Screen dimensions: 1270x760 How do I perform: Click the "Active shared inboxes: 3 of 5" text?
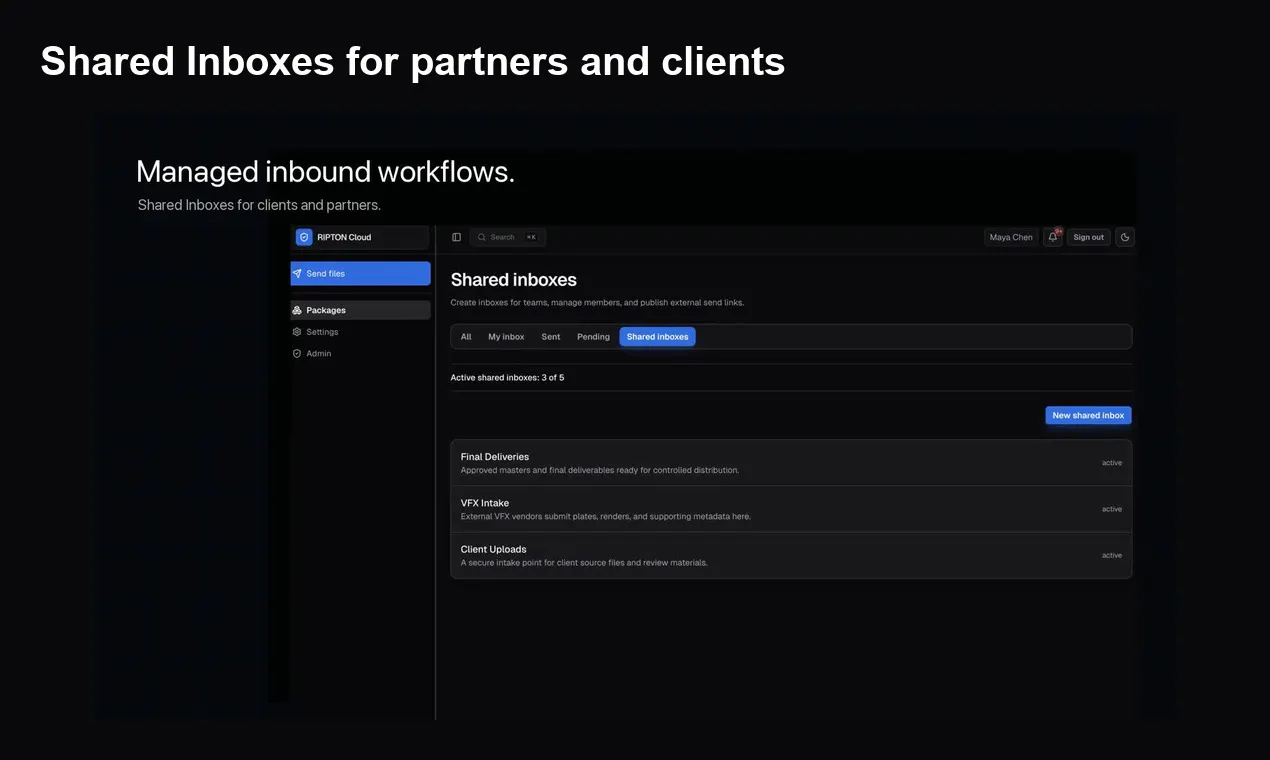click(x=507, y=378)
